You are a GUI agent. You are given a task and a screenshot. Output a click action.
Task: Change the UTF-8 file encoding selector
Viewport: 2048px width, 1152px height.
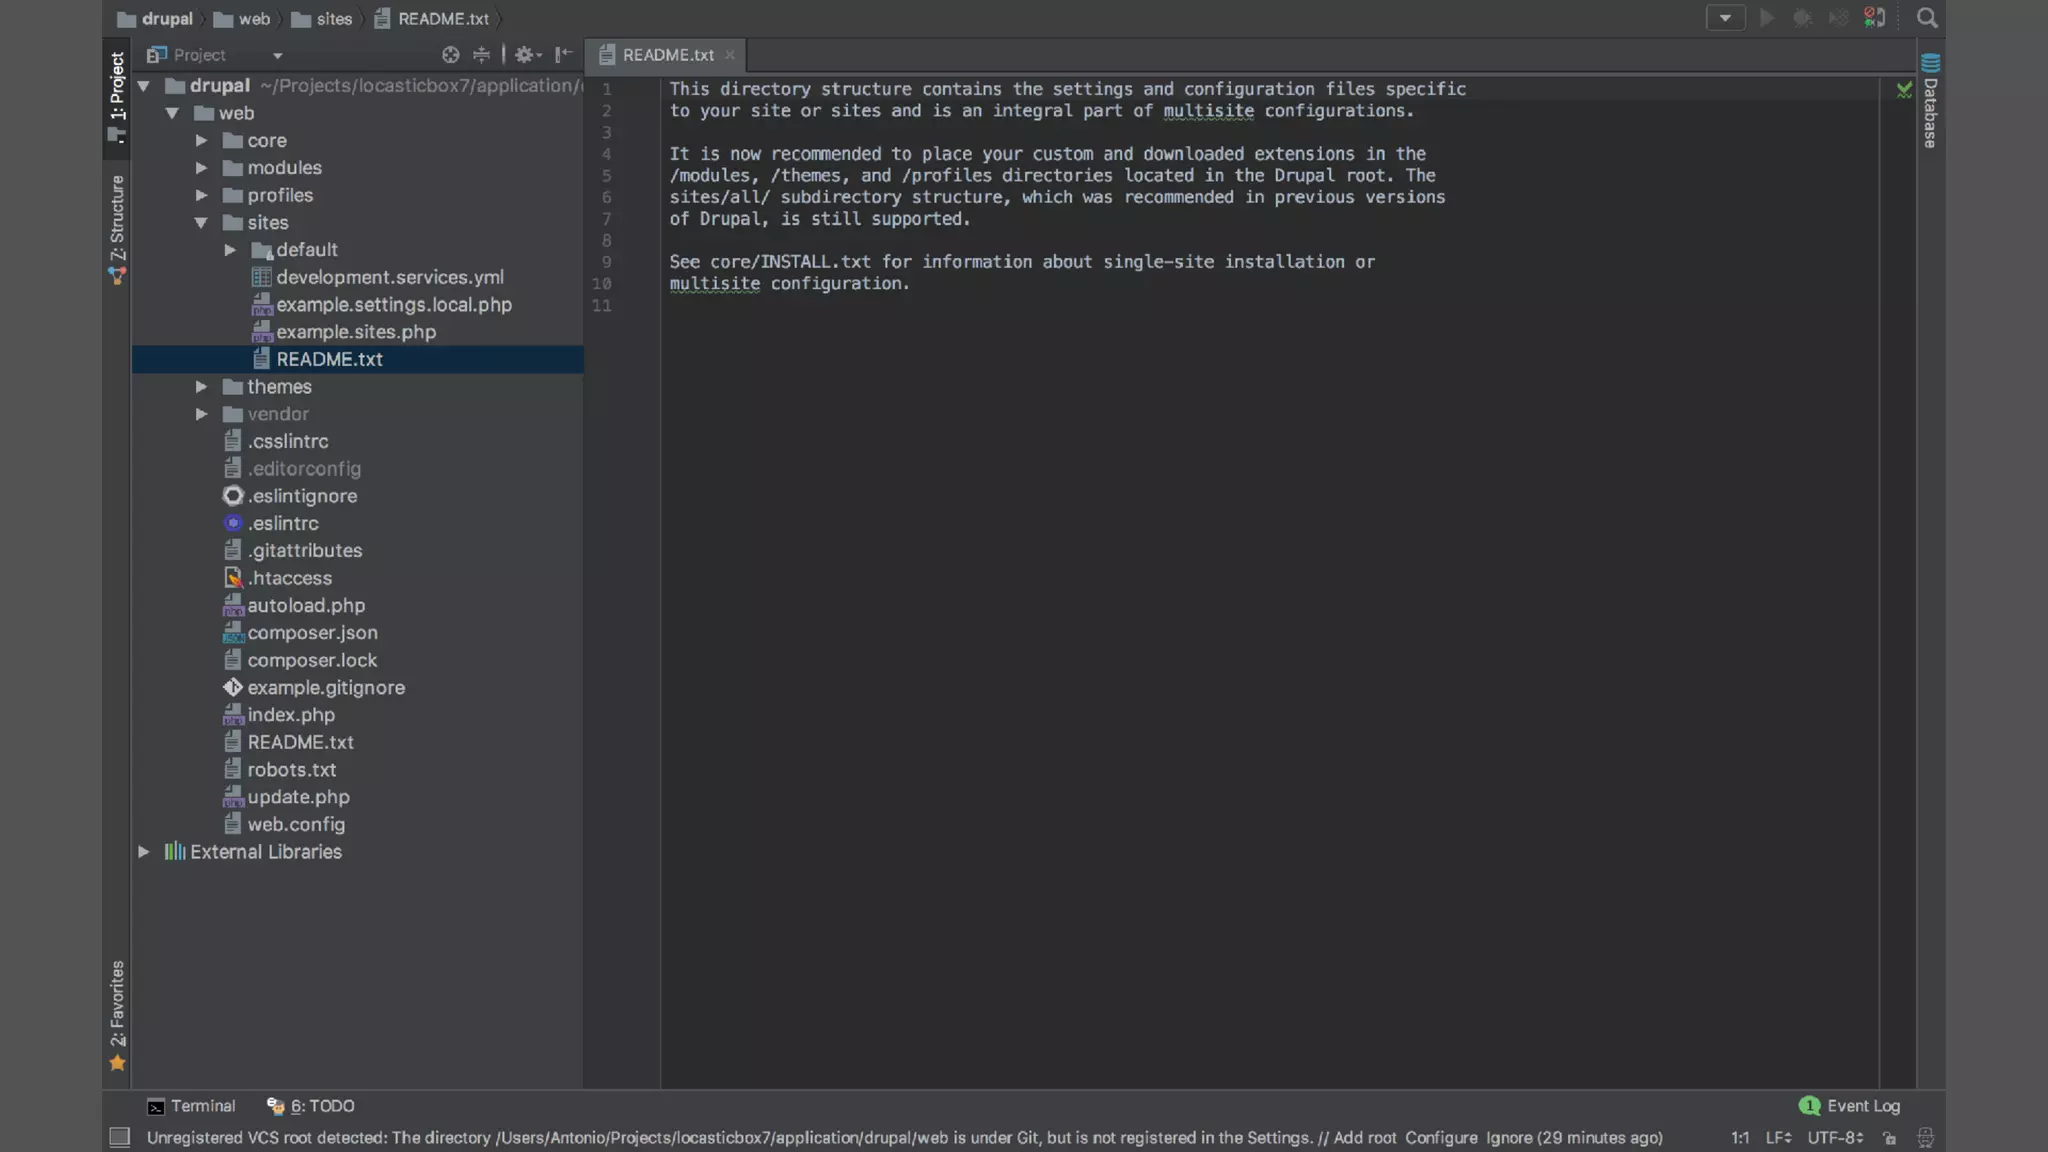pyautogui.click(x=1834, y=1138)
